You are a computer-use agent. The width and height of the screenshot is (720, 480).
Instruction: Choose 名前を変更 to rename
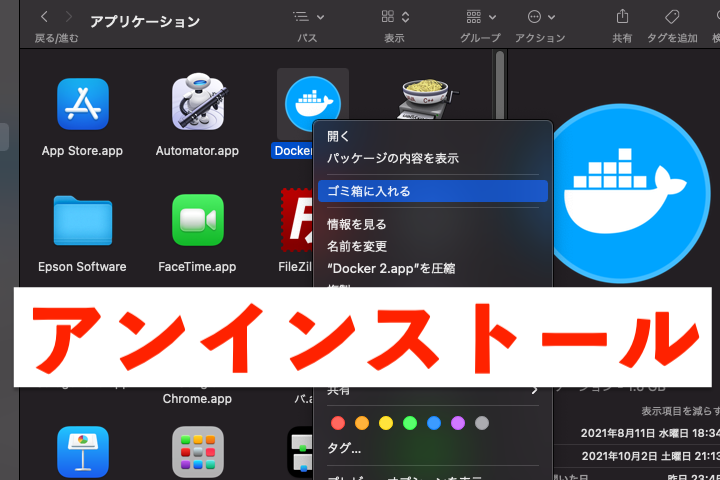point(433,246)
